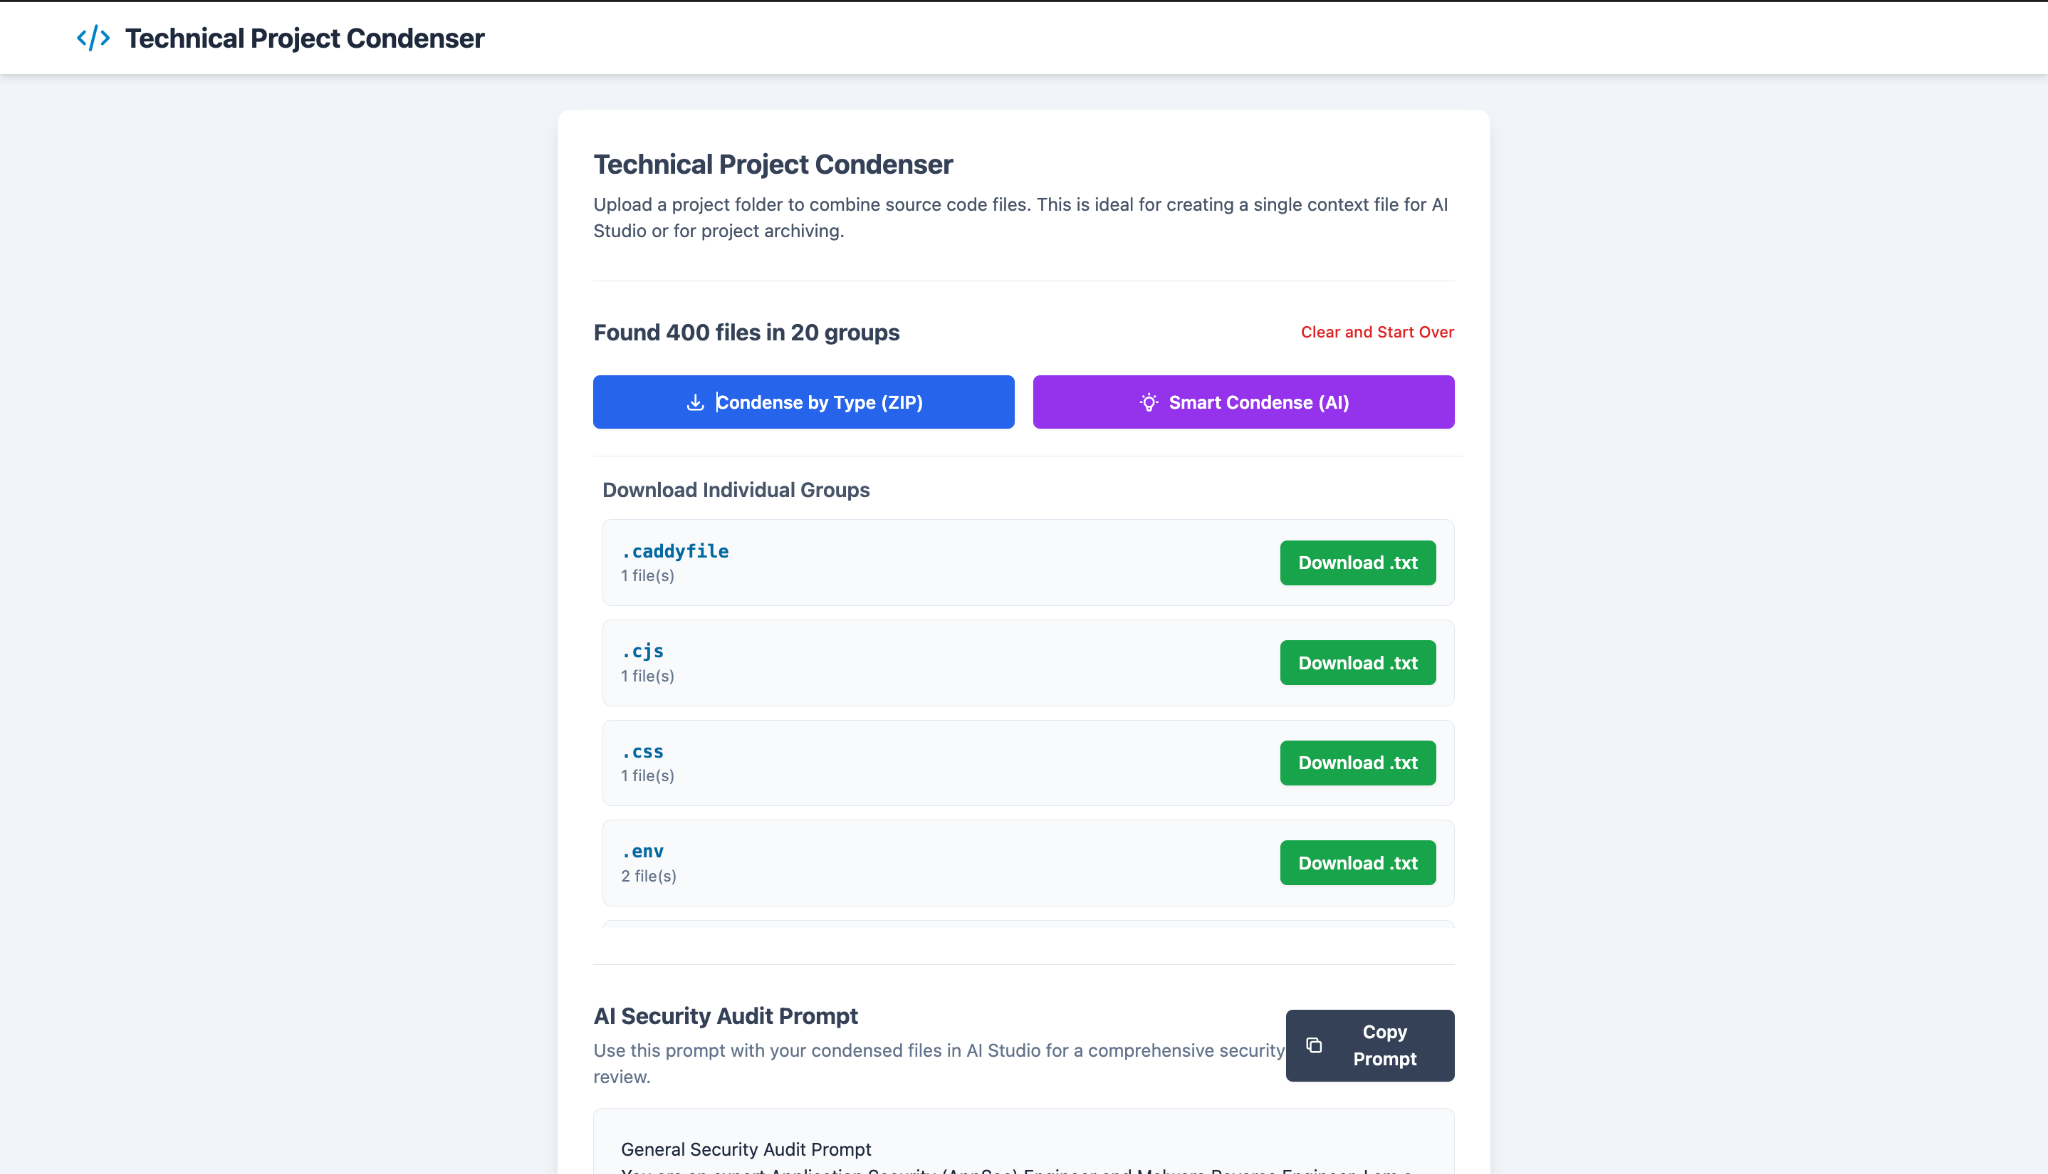Download the .caddyfile group as .txt
The width and height of the screenshot is (2048, 1174).
(x=1357, y=563)
